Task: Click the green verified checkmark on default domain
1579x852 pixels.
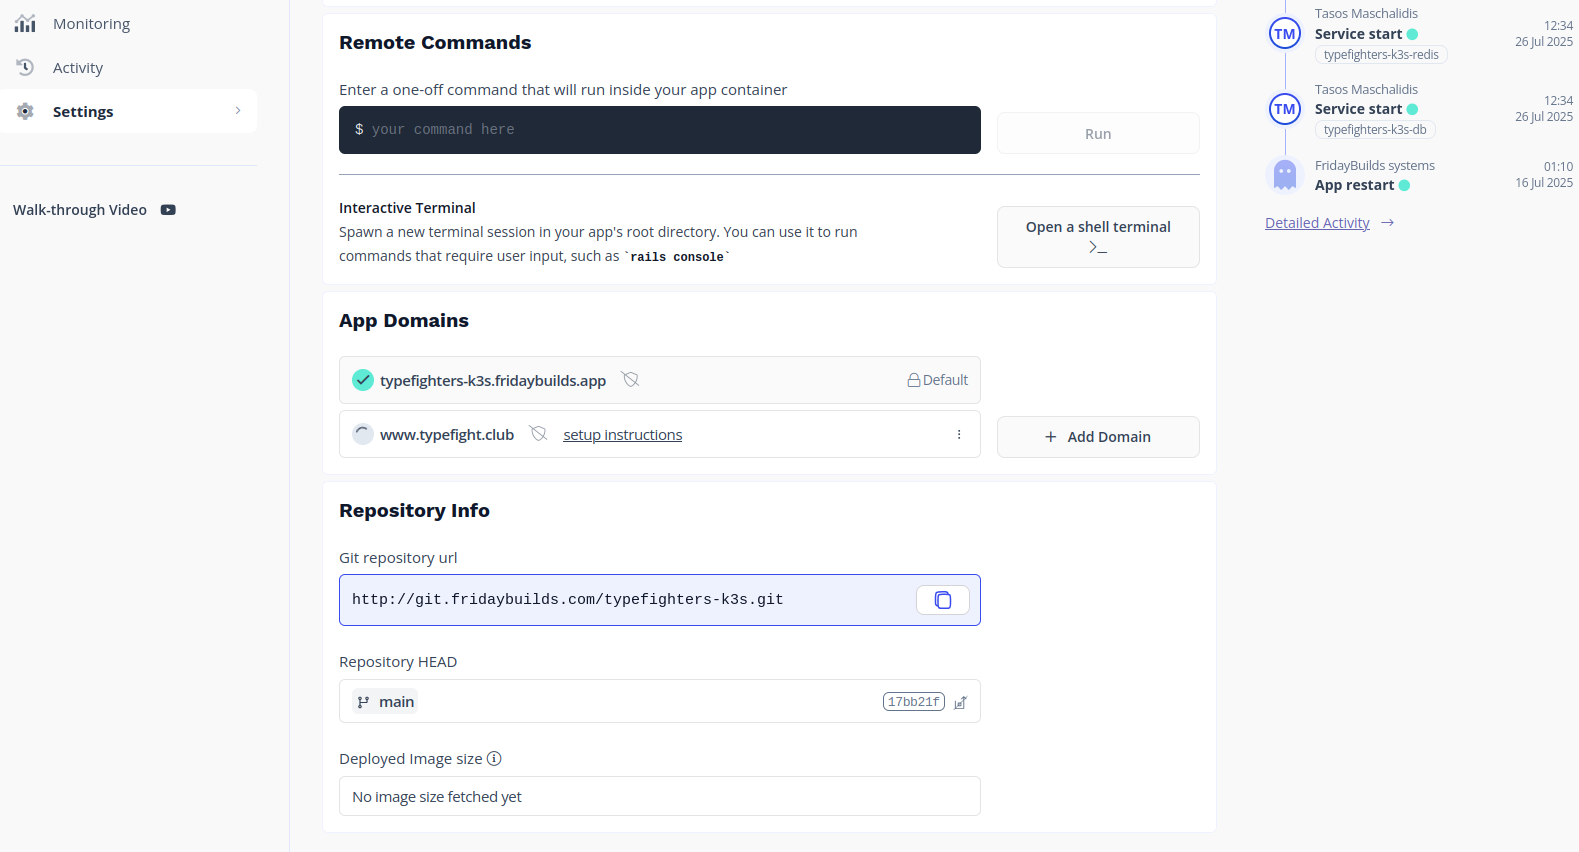Action: coord(363,380)
